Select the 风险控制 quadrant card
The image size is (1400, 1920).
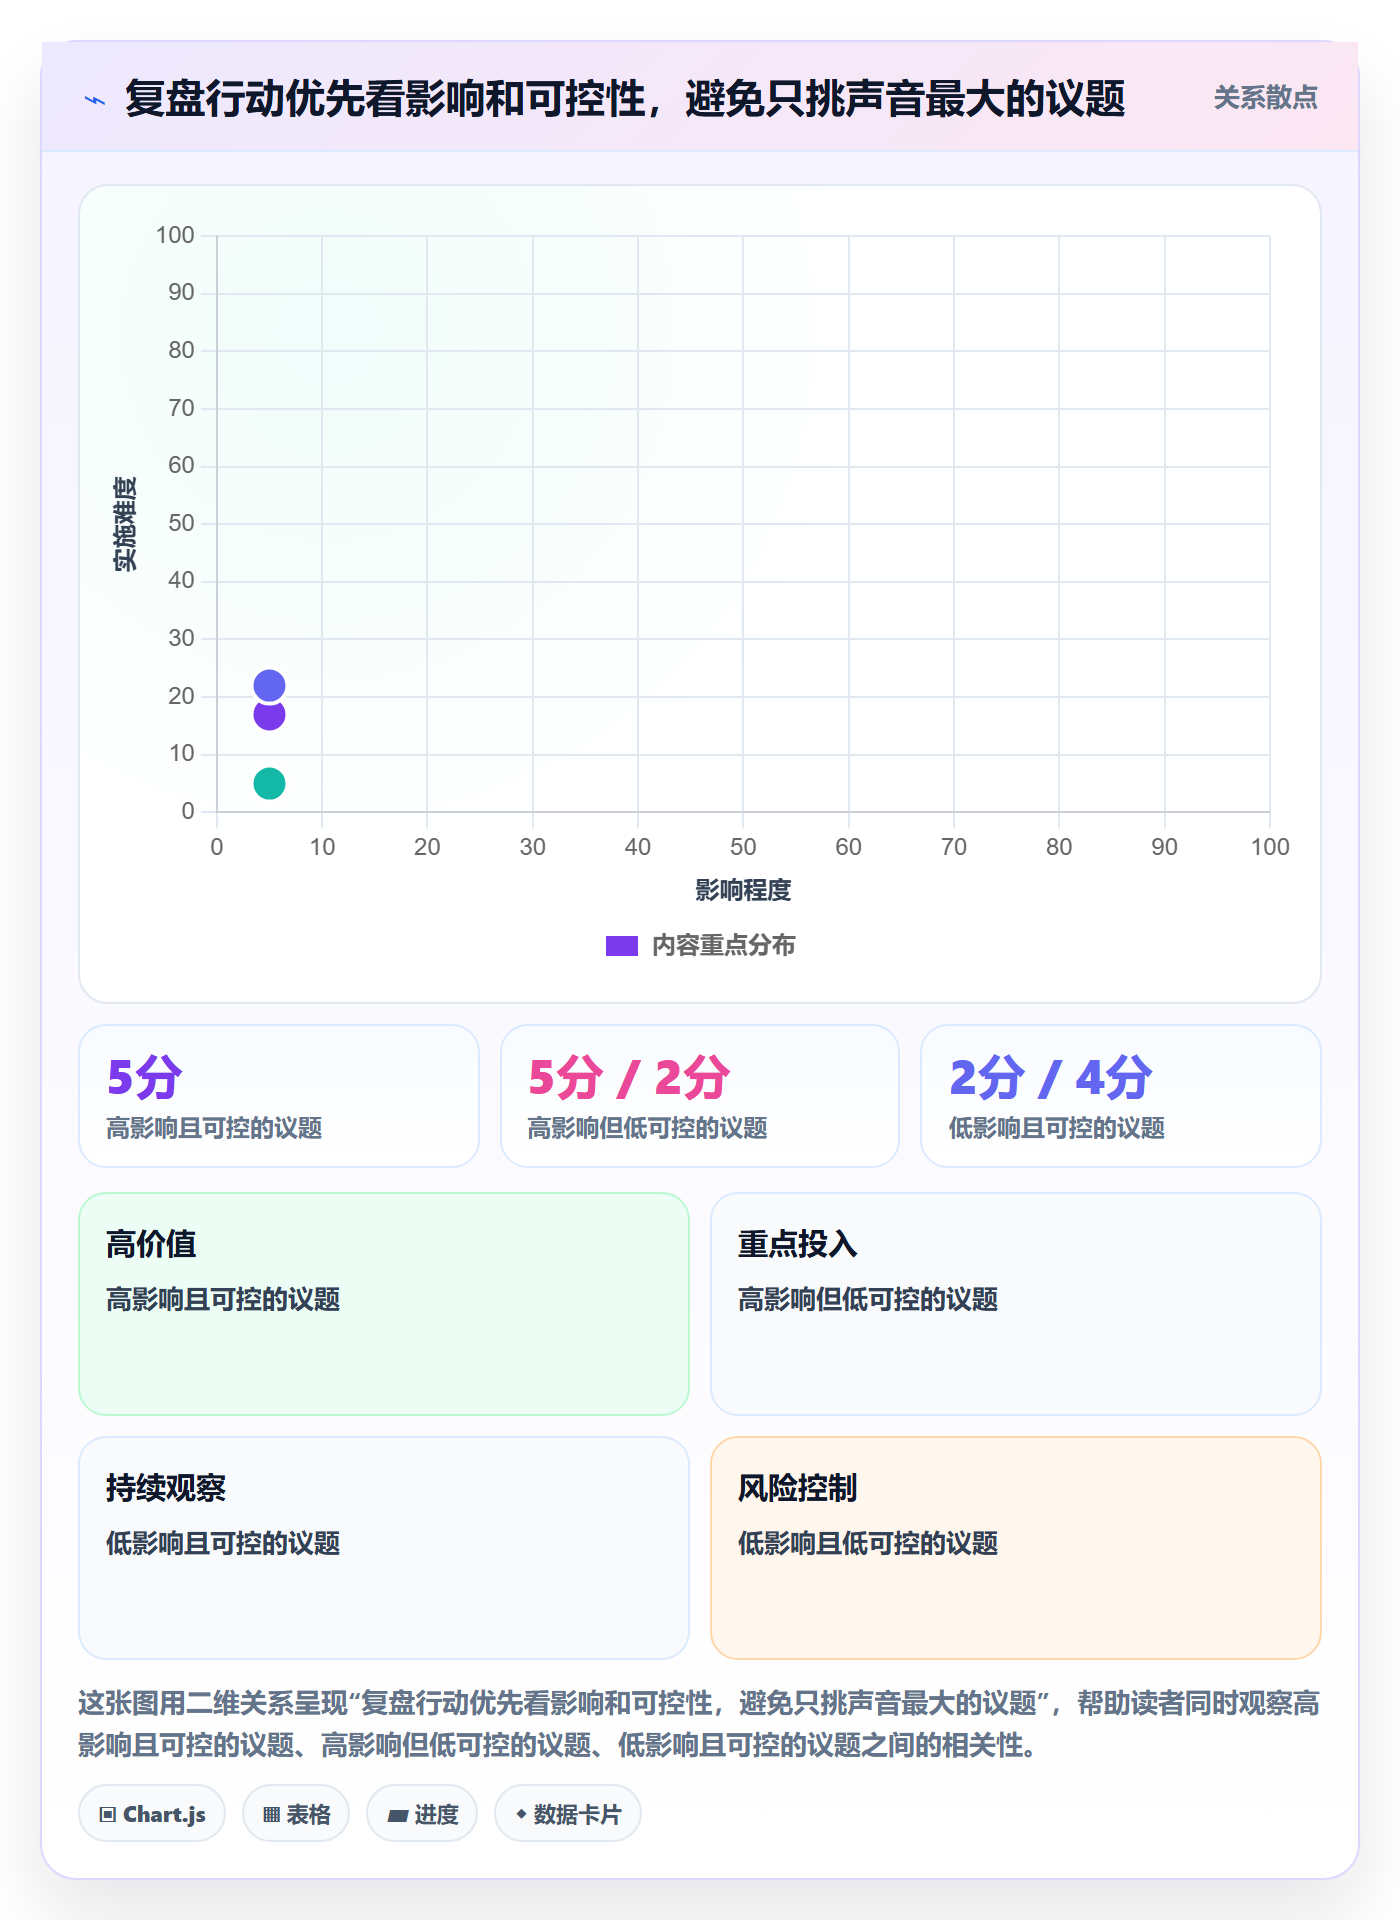1016,1548
